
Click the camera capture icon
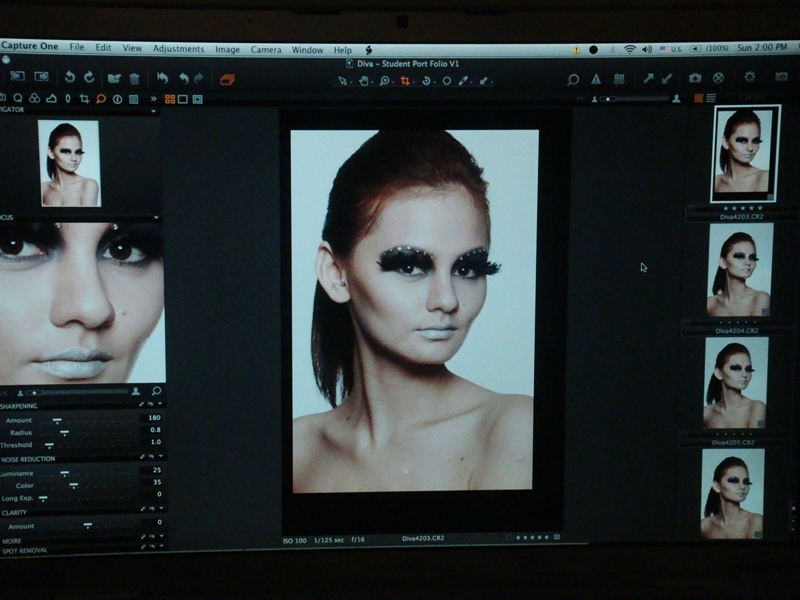(695, 78)
